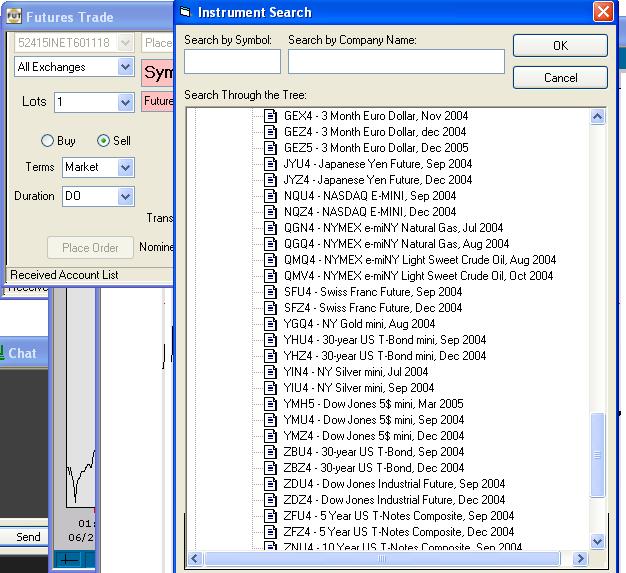Click icon beside ZBU4 30-year US T-Bond
Screen dimensions: 626x573
pyautogui.click(x=270, y=452)
